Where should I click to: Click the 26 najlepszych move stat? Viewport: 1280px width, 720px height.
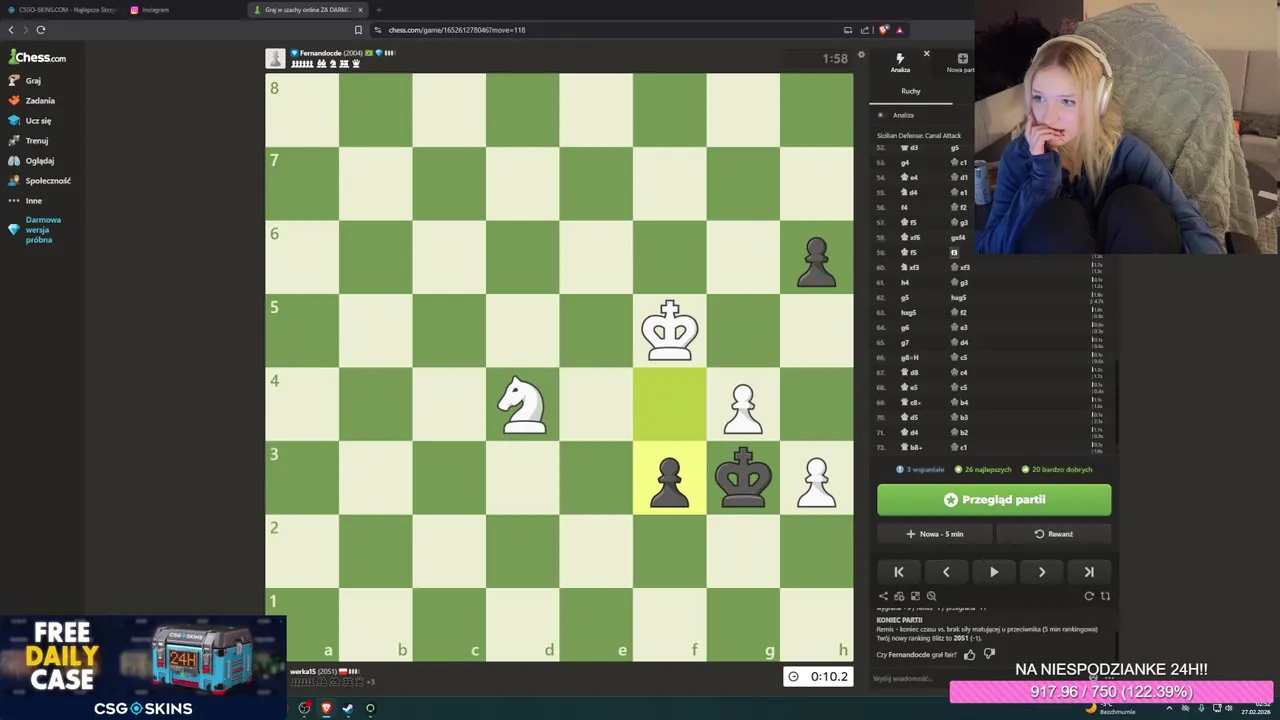coord(983,469)
